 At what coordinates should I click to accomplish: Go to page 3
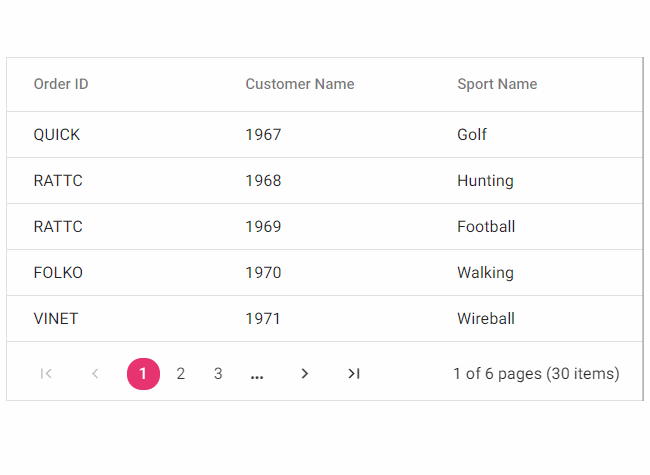click(x=218, y=374)
